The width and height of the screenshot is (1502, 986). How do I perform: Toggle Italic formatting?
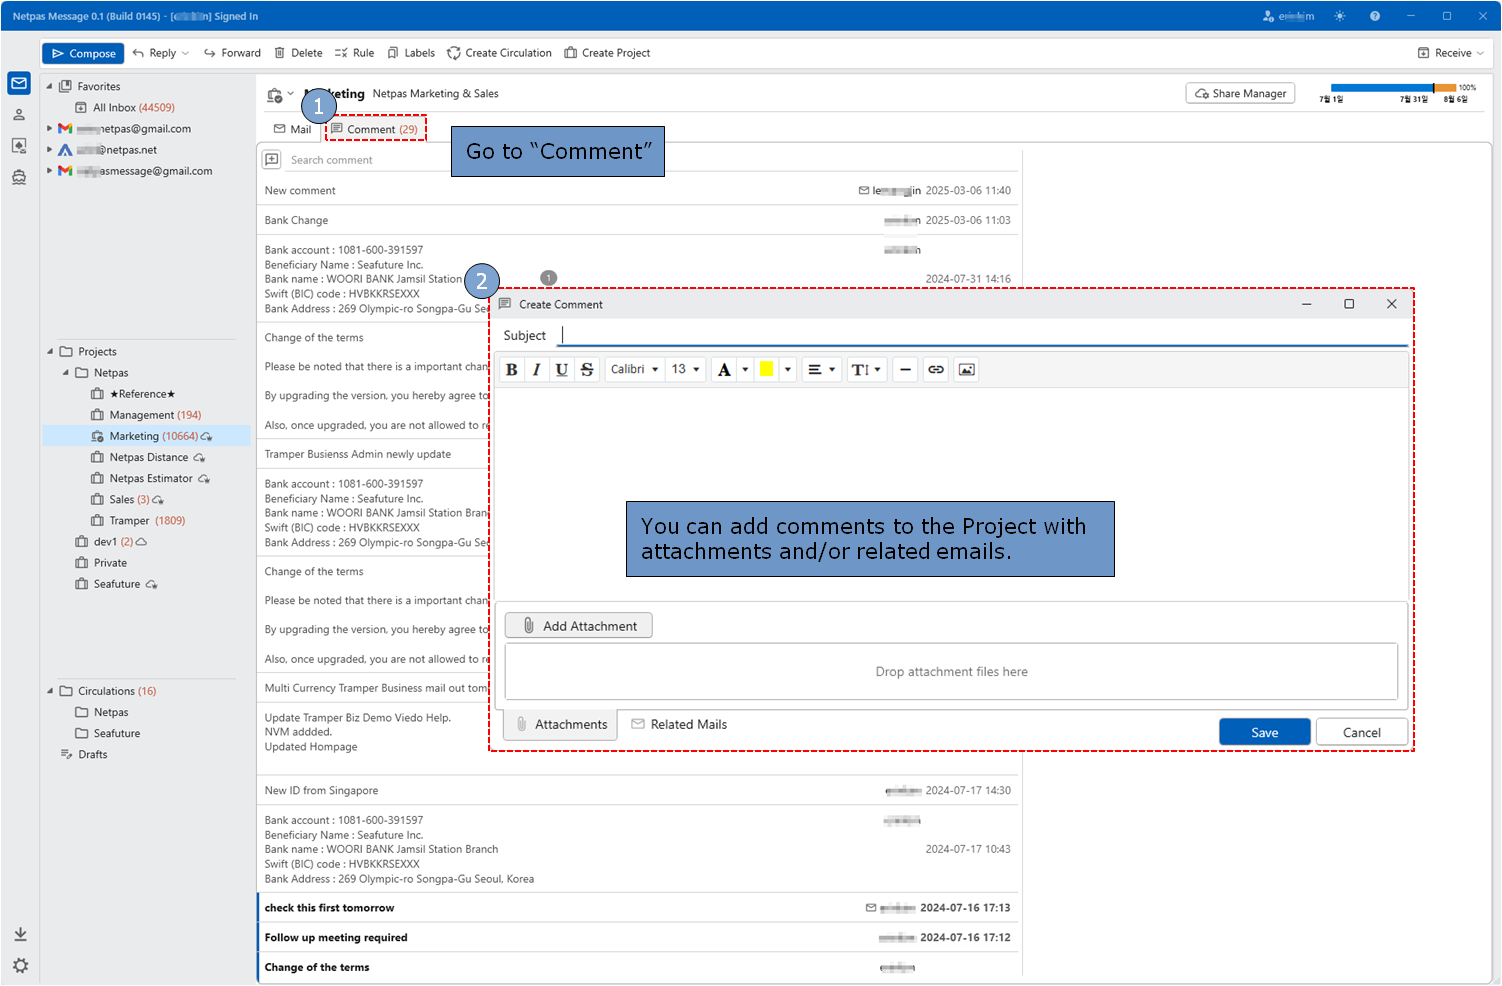pos(537,369)
